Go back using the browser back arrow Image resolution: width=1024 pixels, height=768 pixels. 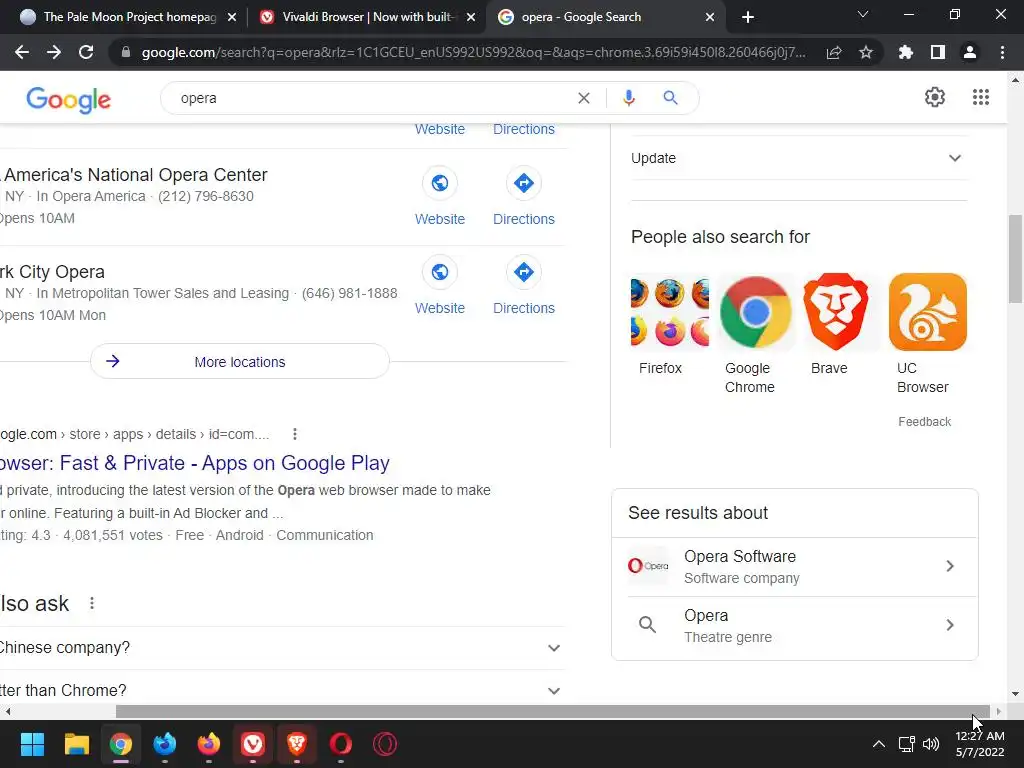click(22, 52)
